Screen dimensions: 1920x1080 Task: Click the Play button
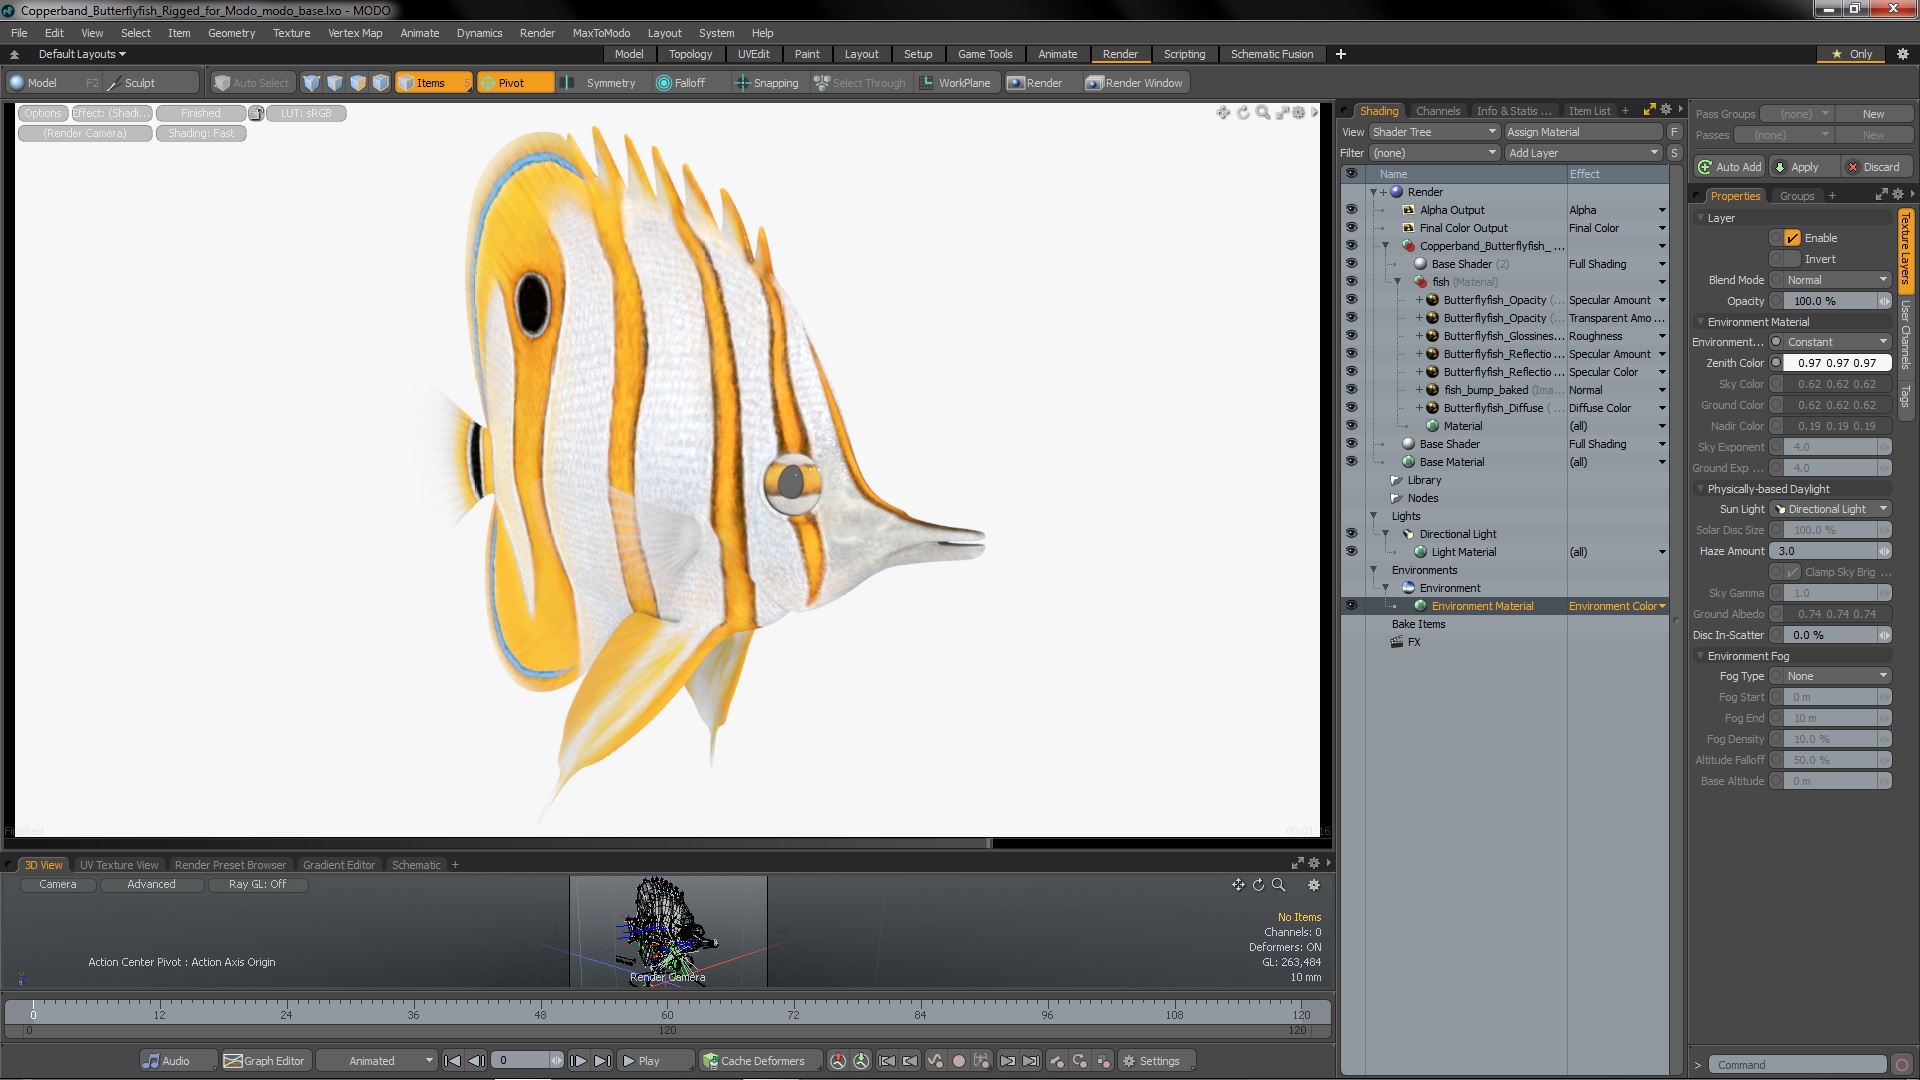pyautogui.click(x=655, y=1061)
